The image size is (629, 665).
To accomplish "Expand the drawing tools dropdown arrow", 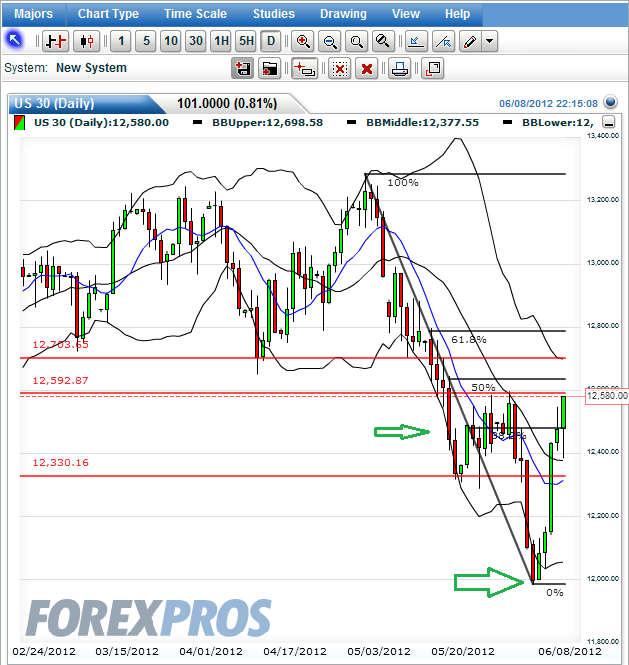I will click(x=489, y=41).
